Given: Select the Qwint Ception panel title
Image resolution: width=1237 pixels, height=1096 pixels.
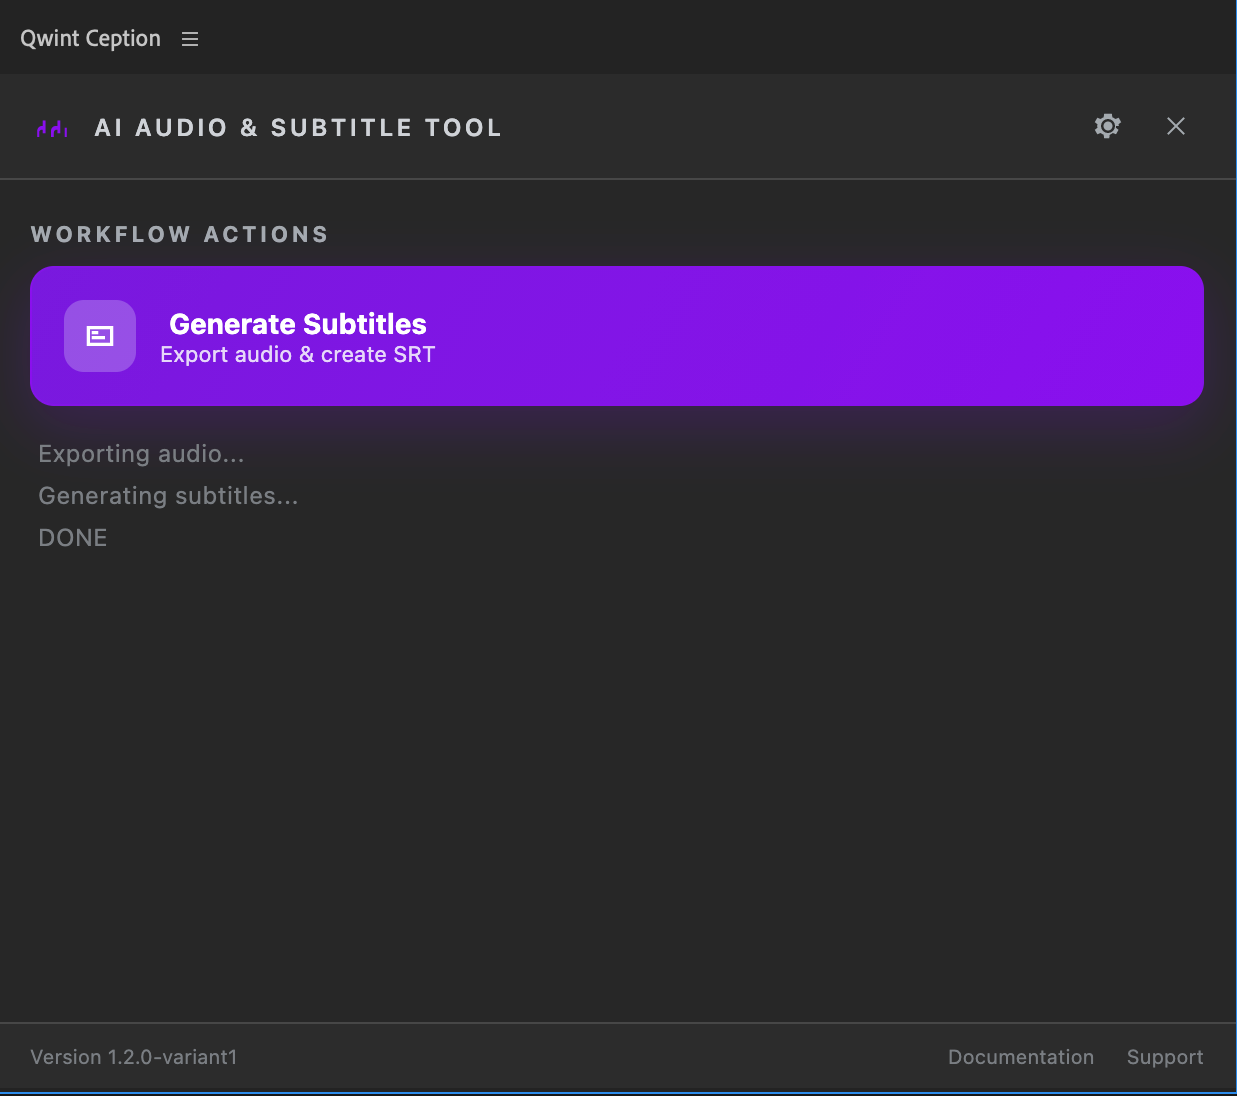Looking at the screenshot, I should tap(90, 38).
